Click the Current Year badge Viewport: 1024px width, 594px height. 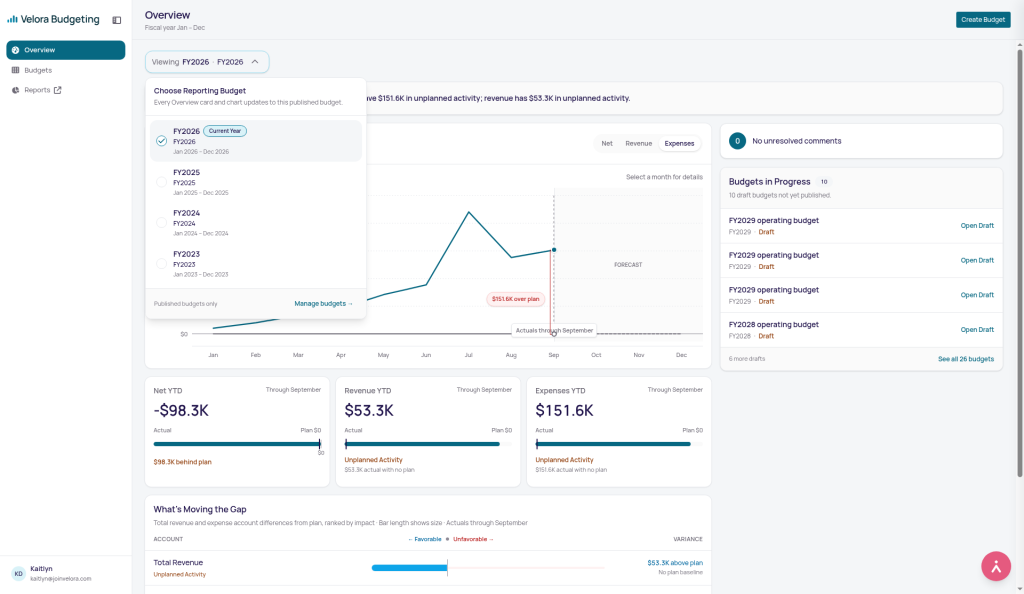click(225, 131)
